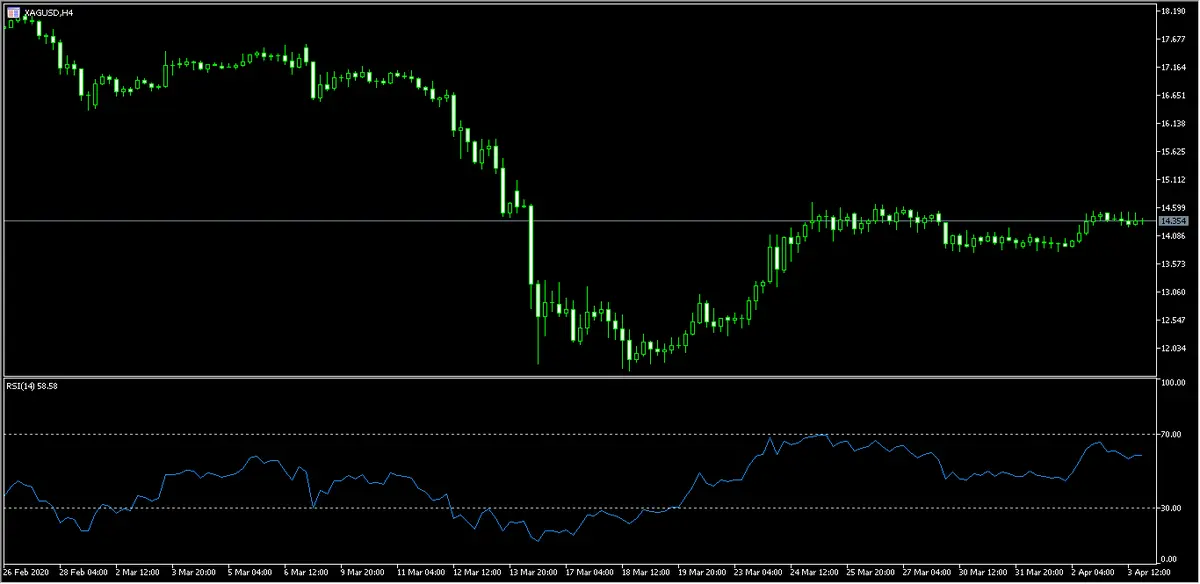Open the time axis at 26 Feb 2020

[29, 572]
